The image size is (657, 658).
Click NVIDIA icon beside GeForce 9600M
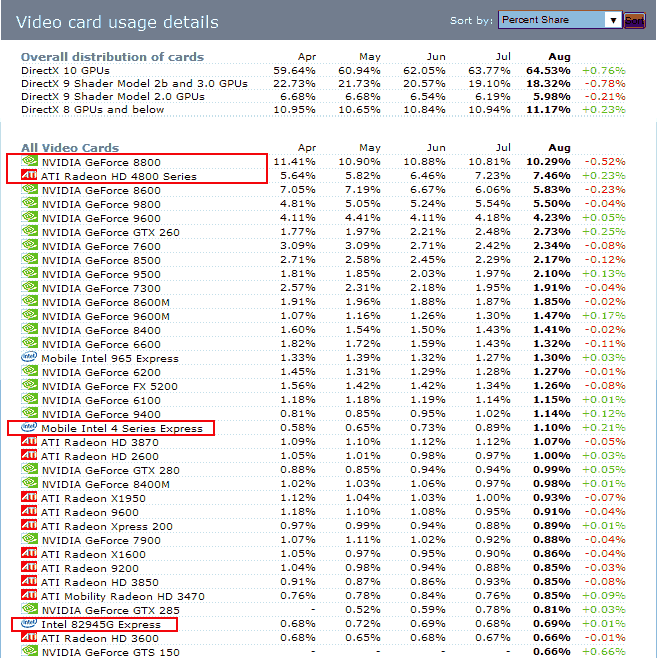pos(29,315)
